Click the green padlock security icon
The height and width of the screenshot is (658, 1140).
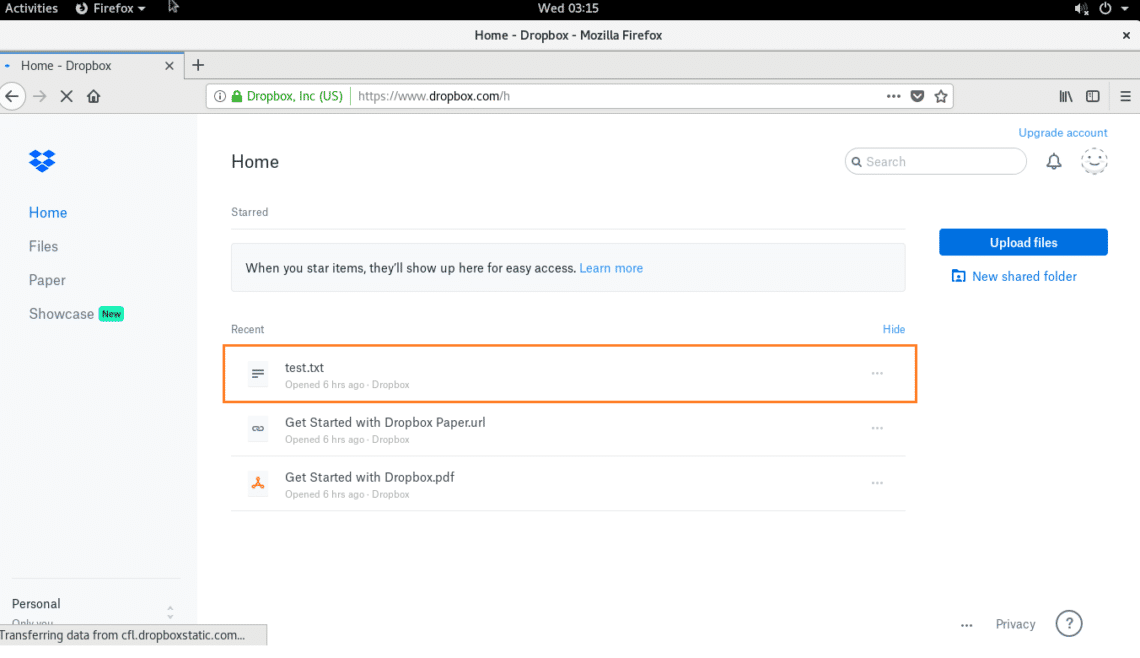click(237, 96)
